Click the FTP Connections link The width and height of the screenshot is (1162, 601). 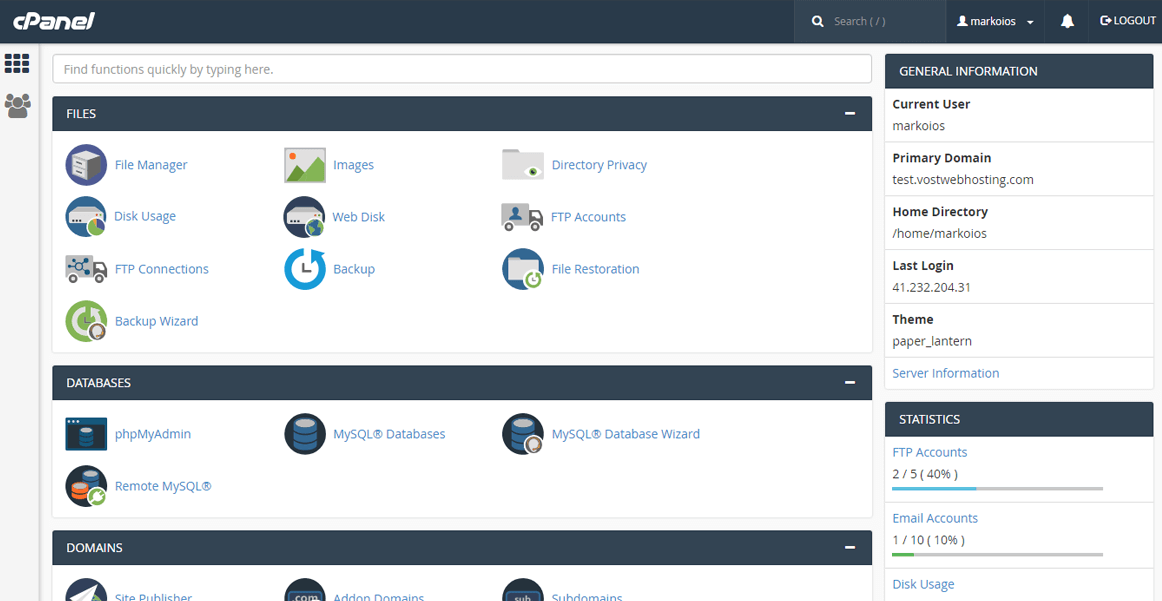162,268
